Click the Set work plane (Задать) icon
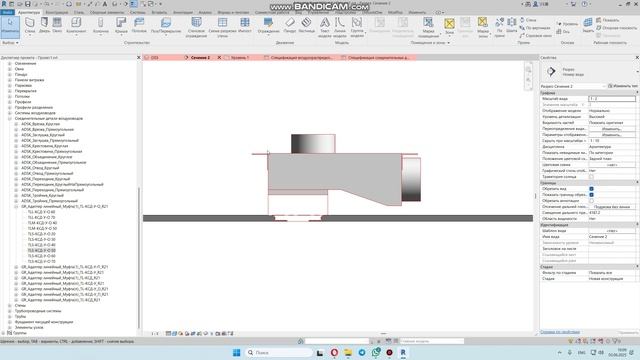This screenshot has width=640, height=360. 588,25
